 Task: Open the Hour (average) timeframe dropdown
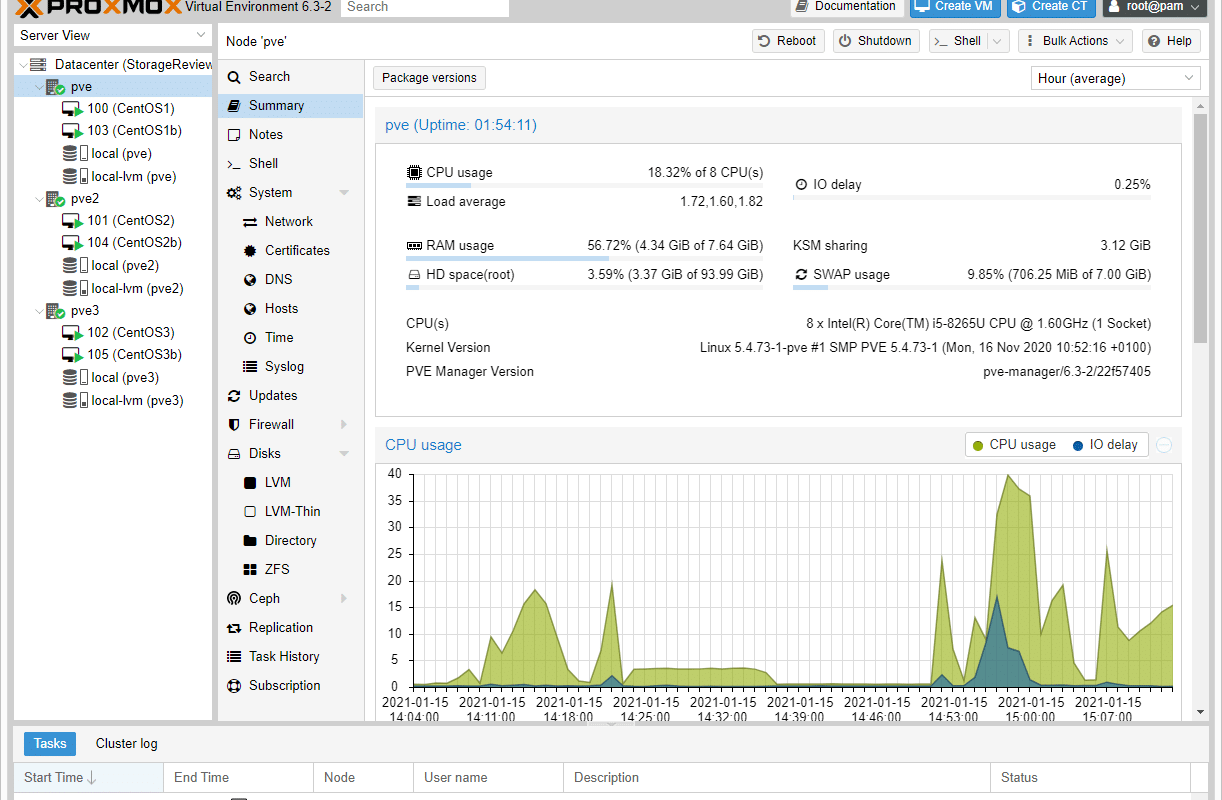(1115, 78)
